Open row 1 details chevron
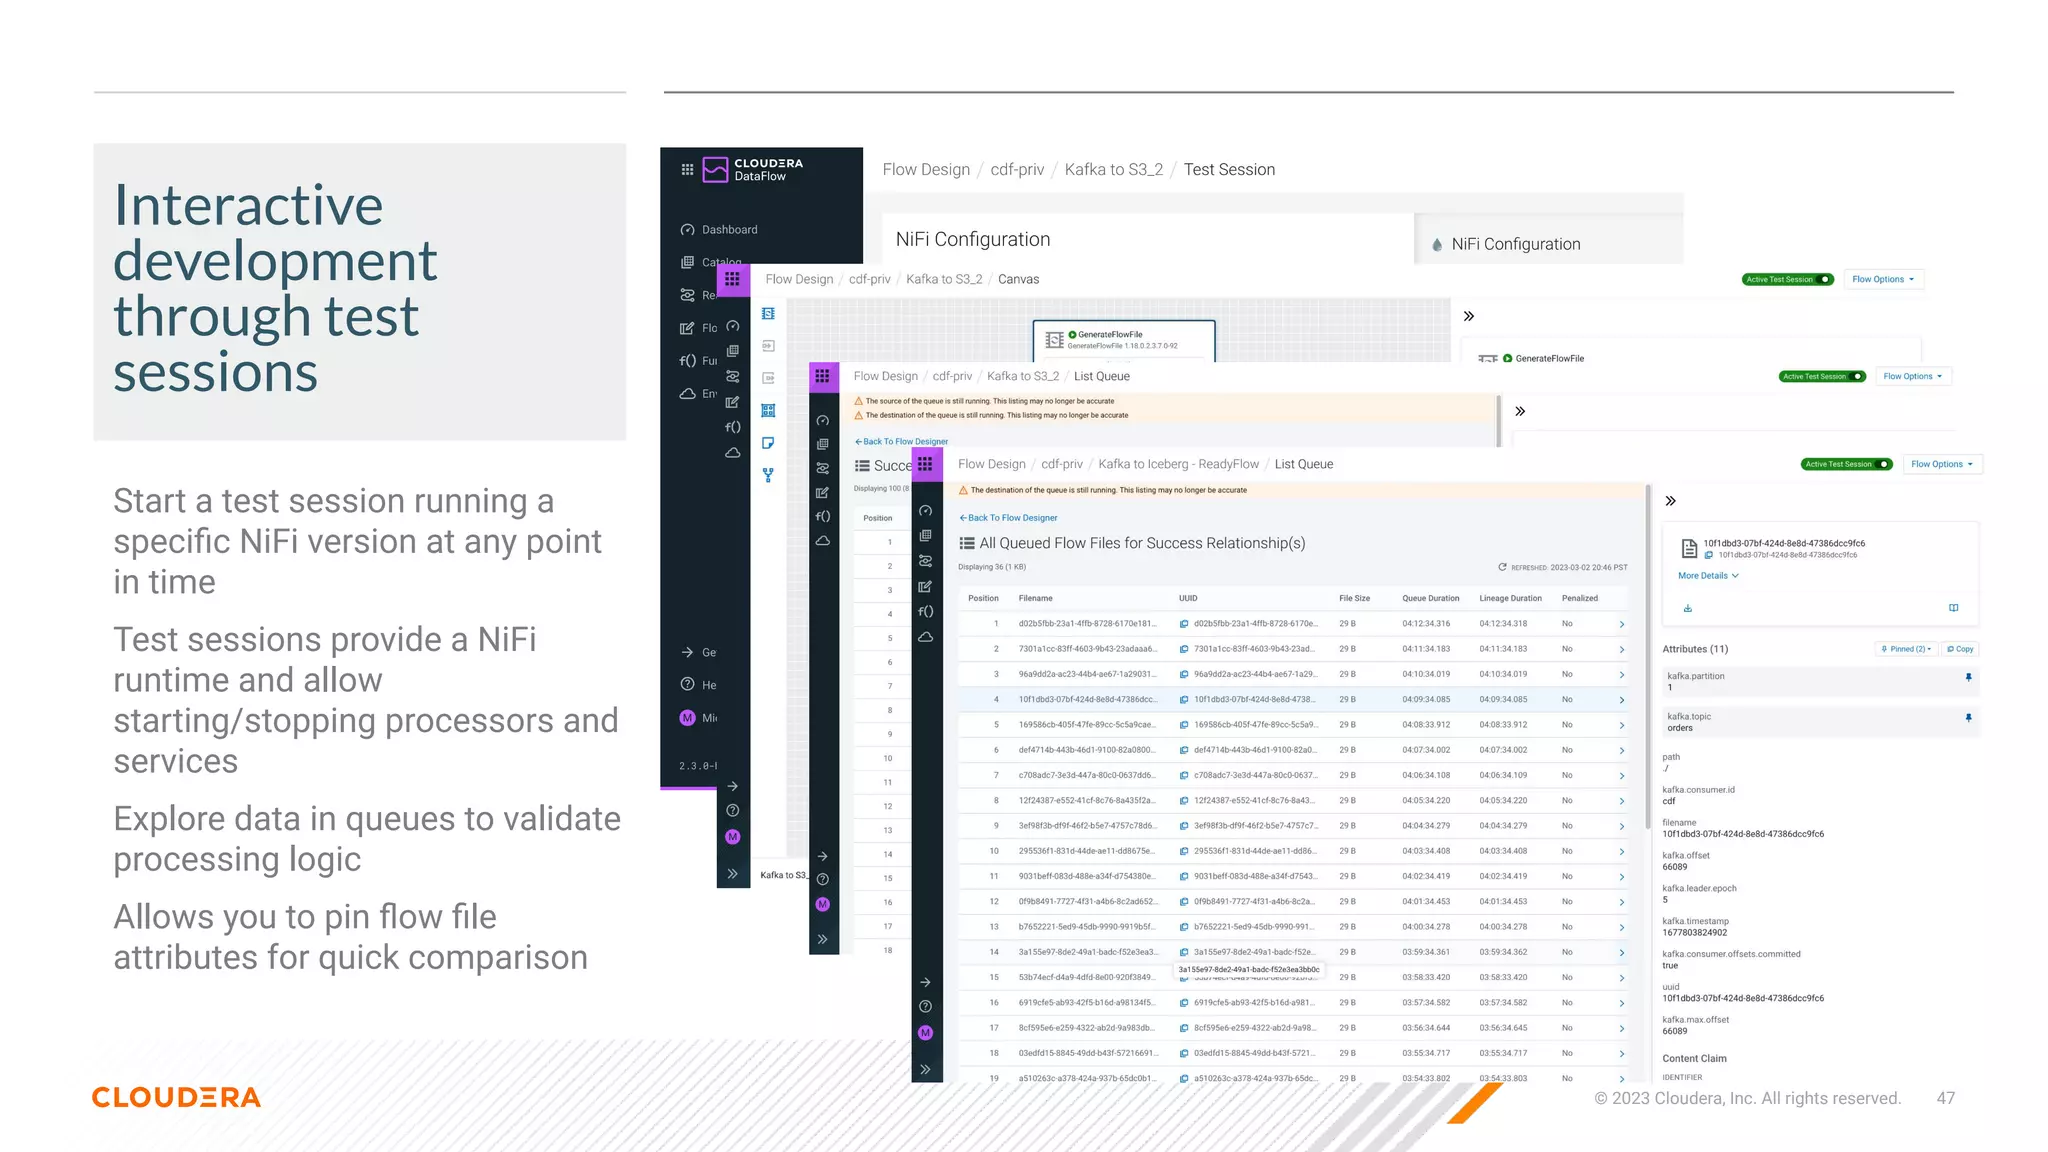The image size is (2048, 1152). 1622,625
